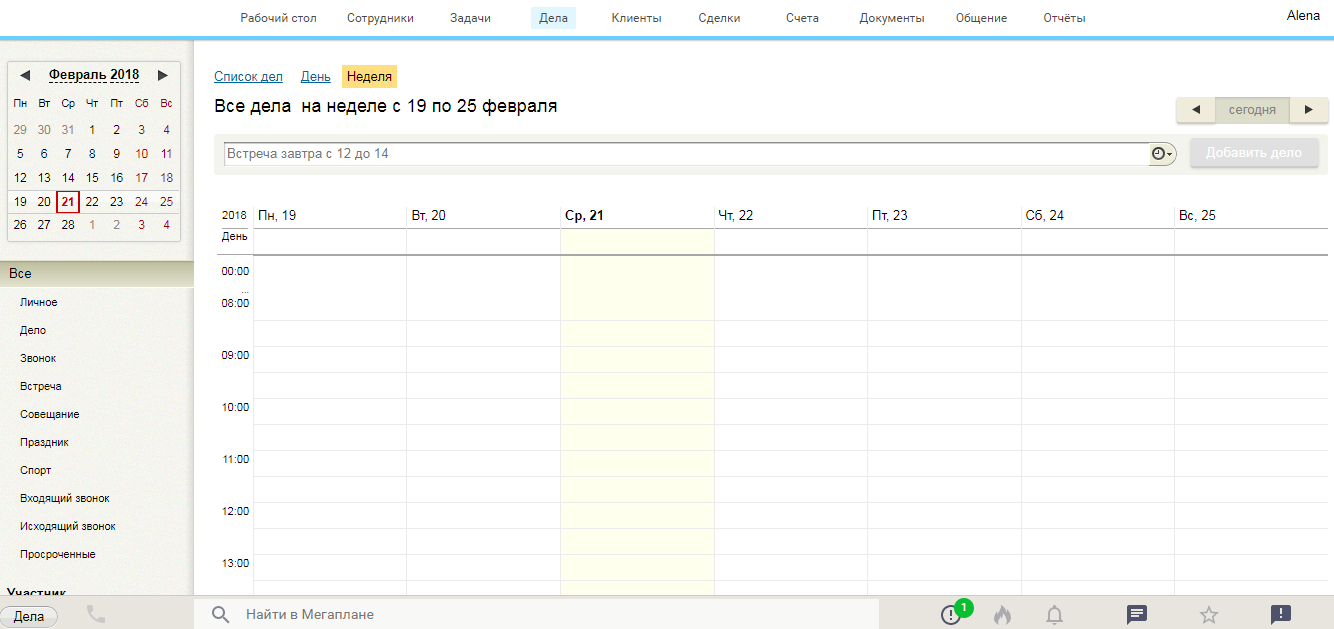The image size is (1334, 629).
Task: Open the star favorites icon
Action: tap(1209, 615)
